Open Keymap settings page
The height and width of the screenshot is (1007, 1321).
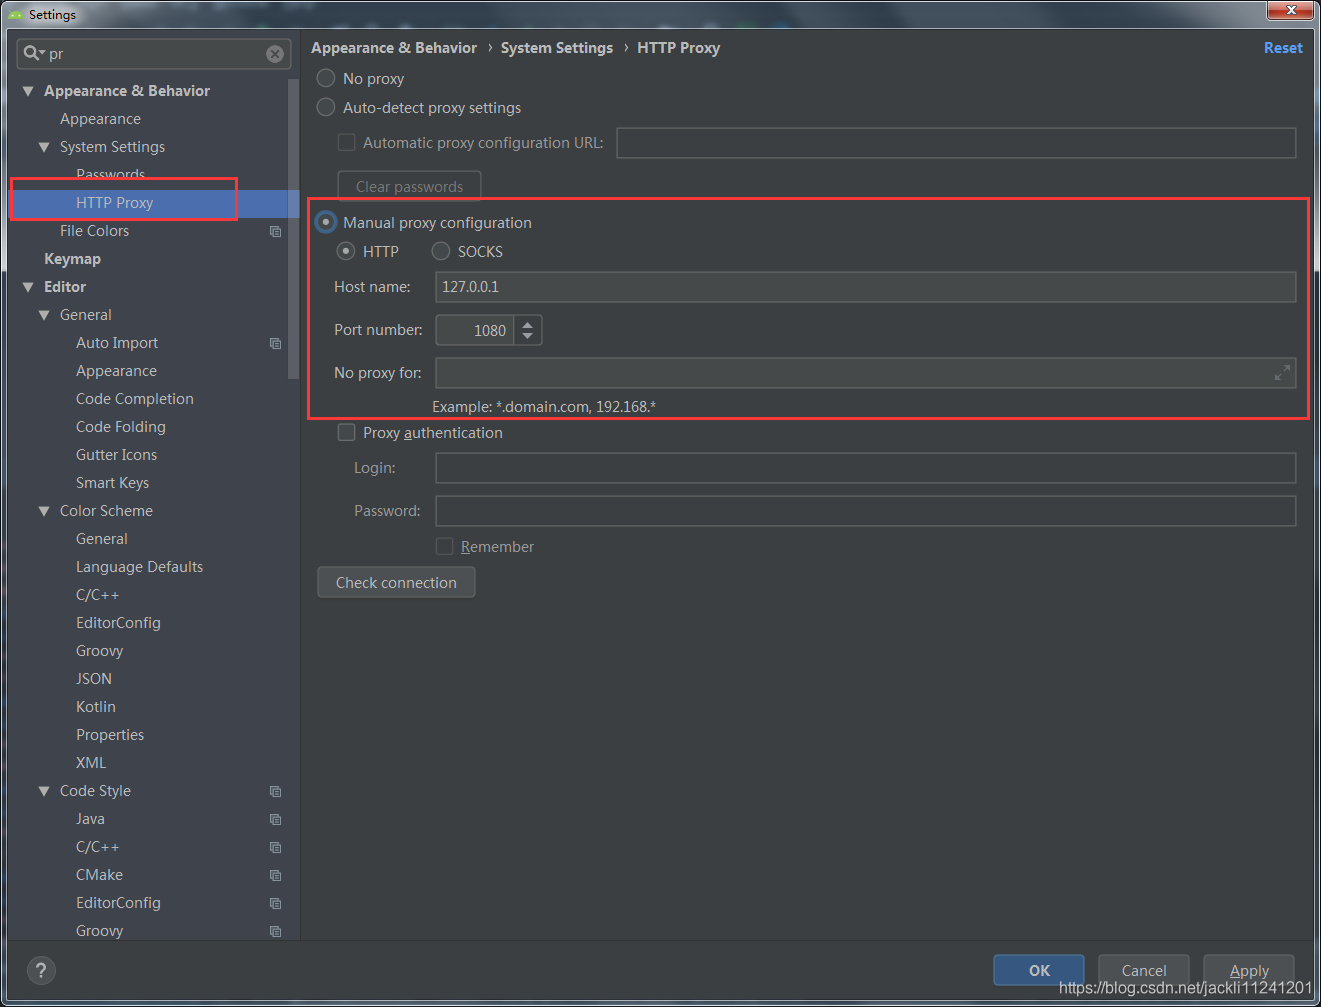(x=72, y=259)
